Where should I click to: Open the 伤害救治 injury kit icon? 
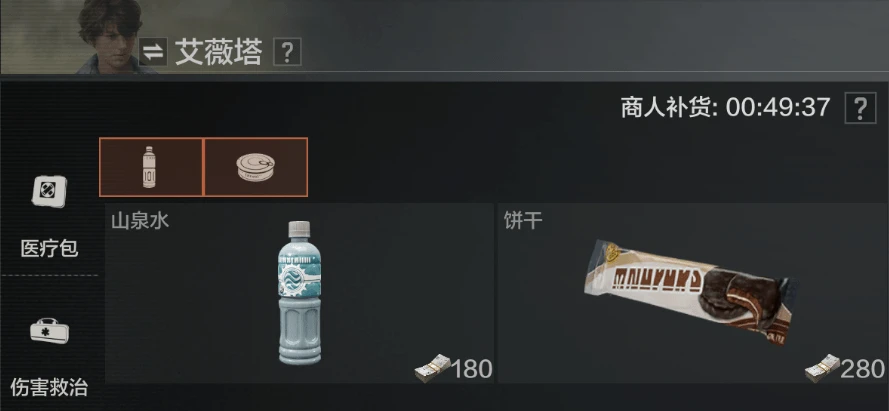pyautogui.click(x=49, y=331)
